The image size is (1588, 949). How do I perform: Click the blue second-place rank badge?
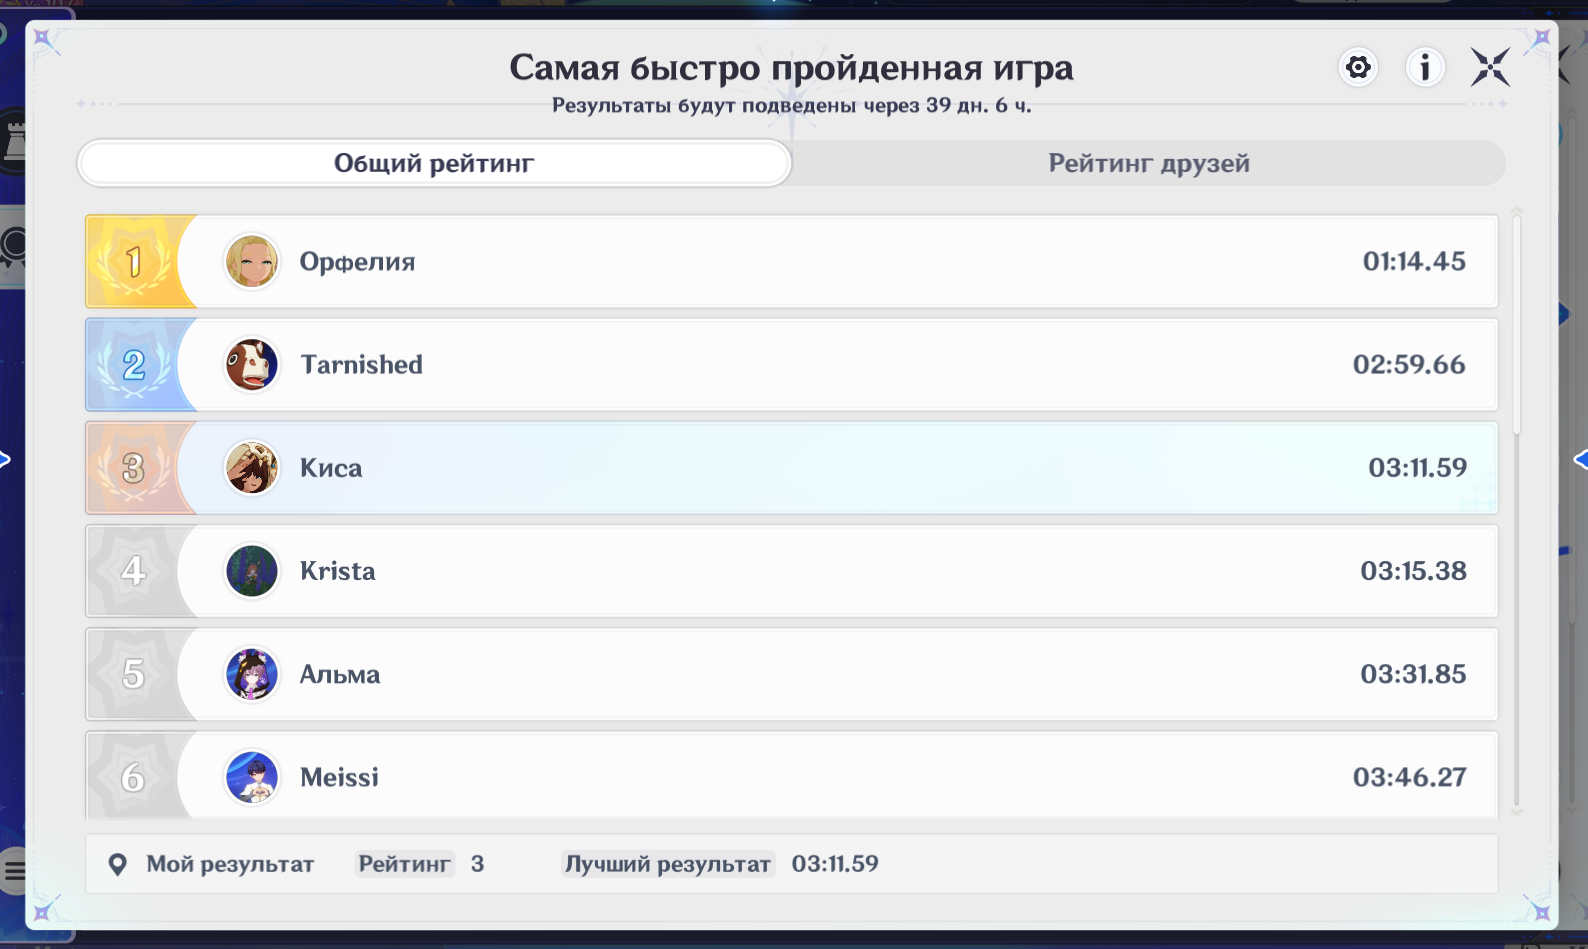click(134, 365)
